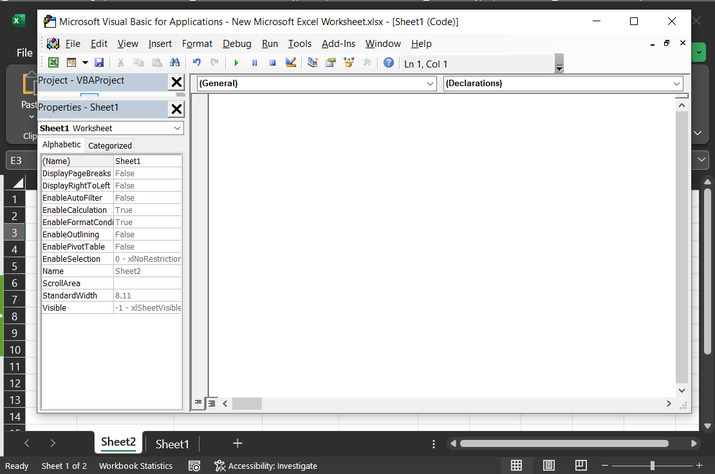This screenshot has width=715, height=474.
Task: Open Visual Basic Help question mark icon
Action: click(389, 63)
